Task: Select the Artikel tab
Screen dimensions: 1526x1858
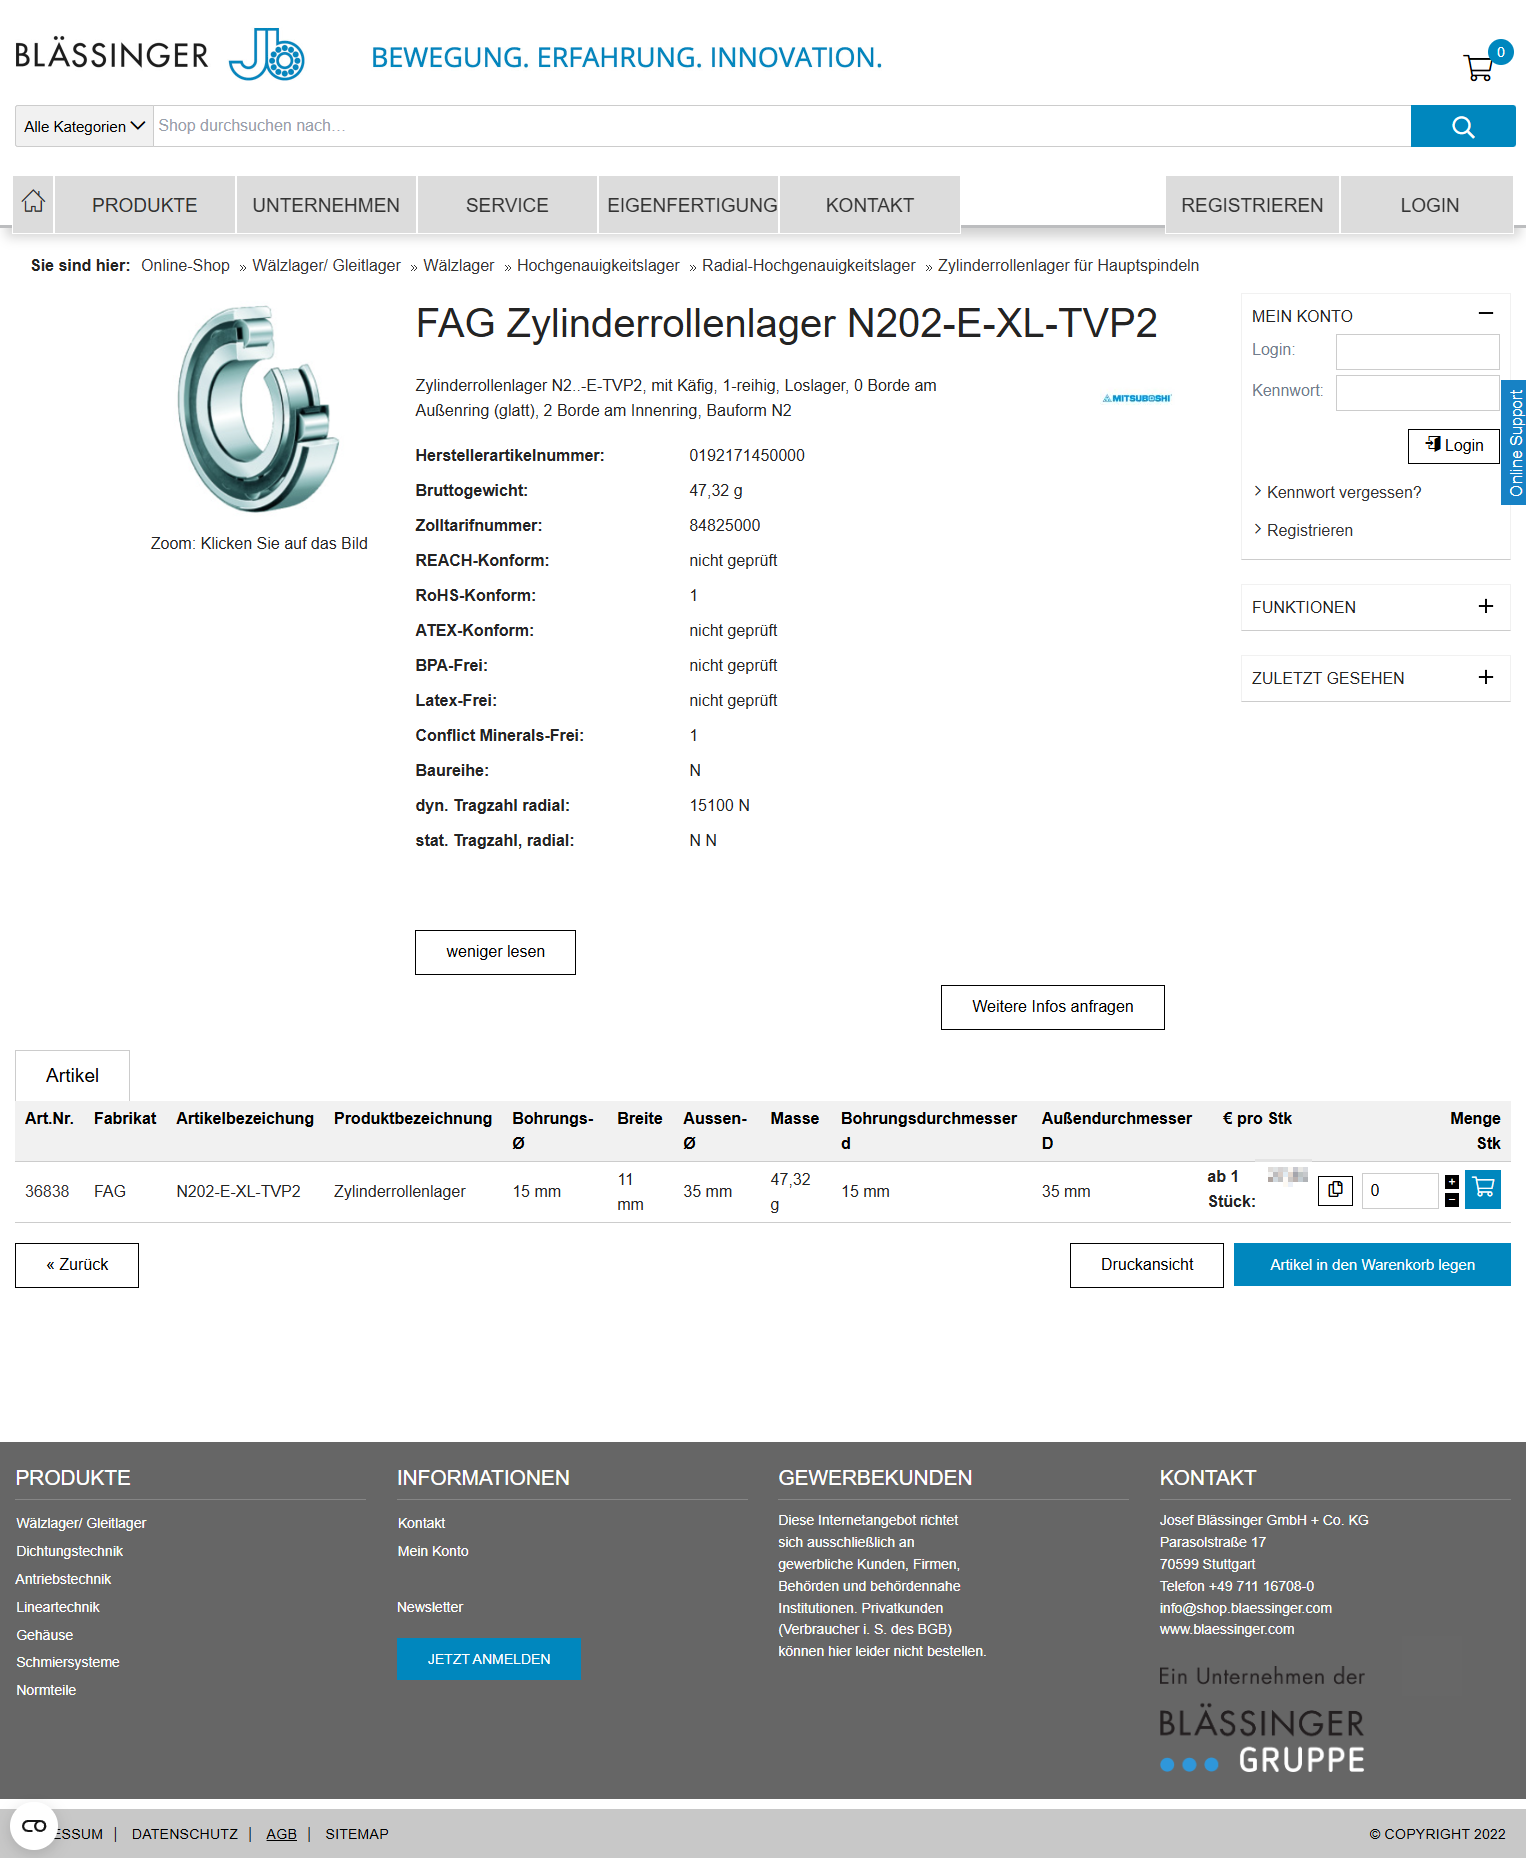Action: 72,1076
